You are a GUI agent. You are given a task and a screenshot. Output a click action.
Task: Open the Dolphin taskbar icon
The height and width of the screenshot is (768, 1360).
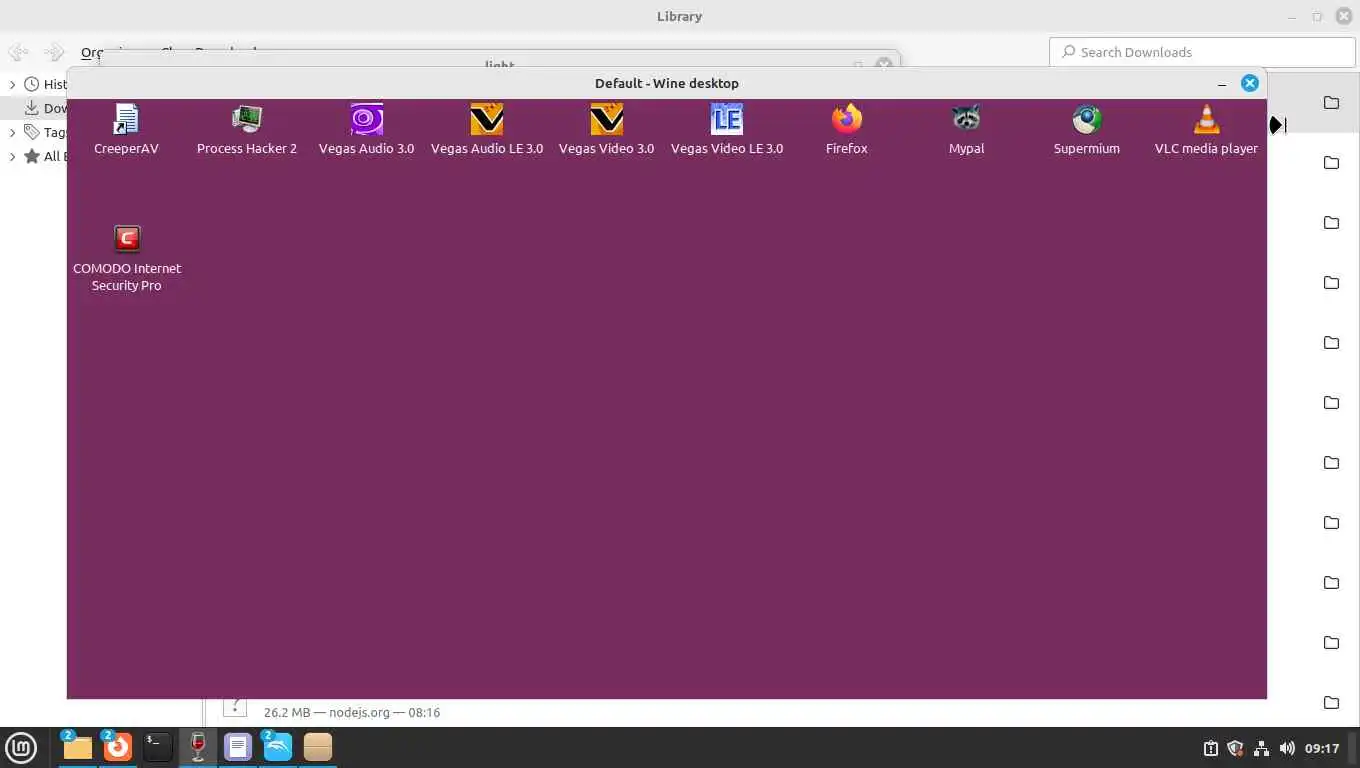[x=278, y=747]
